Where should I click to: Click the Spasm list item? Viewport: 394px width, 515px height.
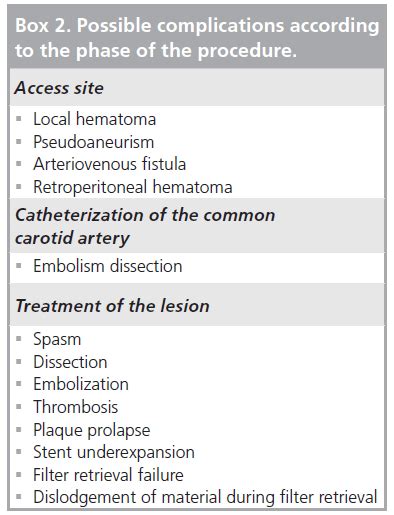click(57, 340)
